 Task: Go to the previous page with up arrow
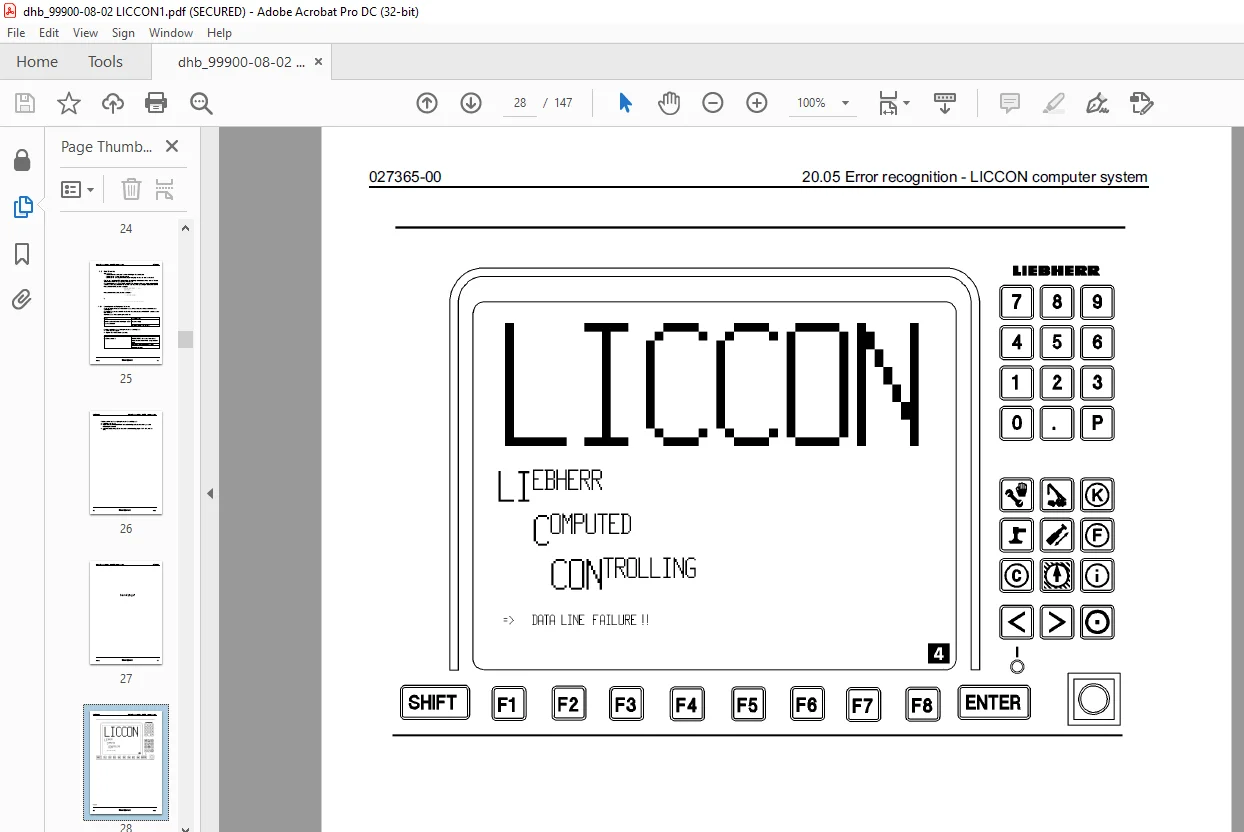coord(427,103)
